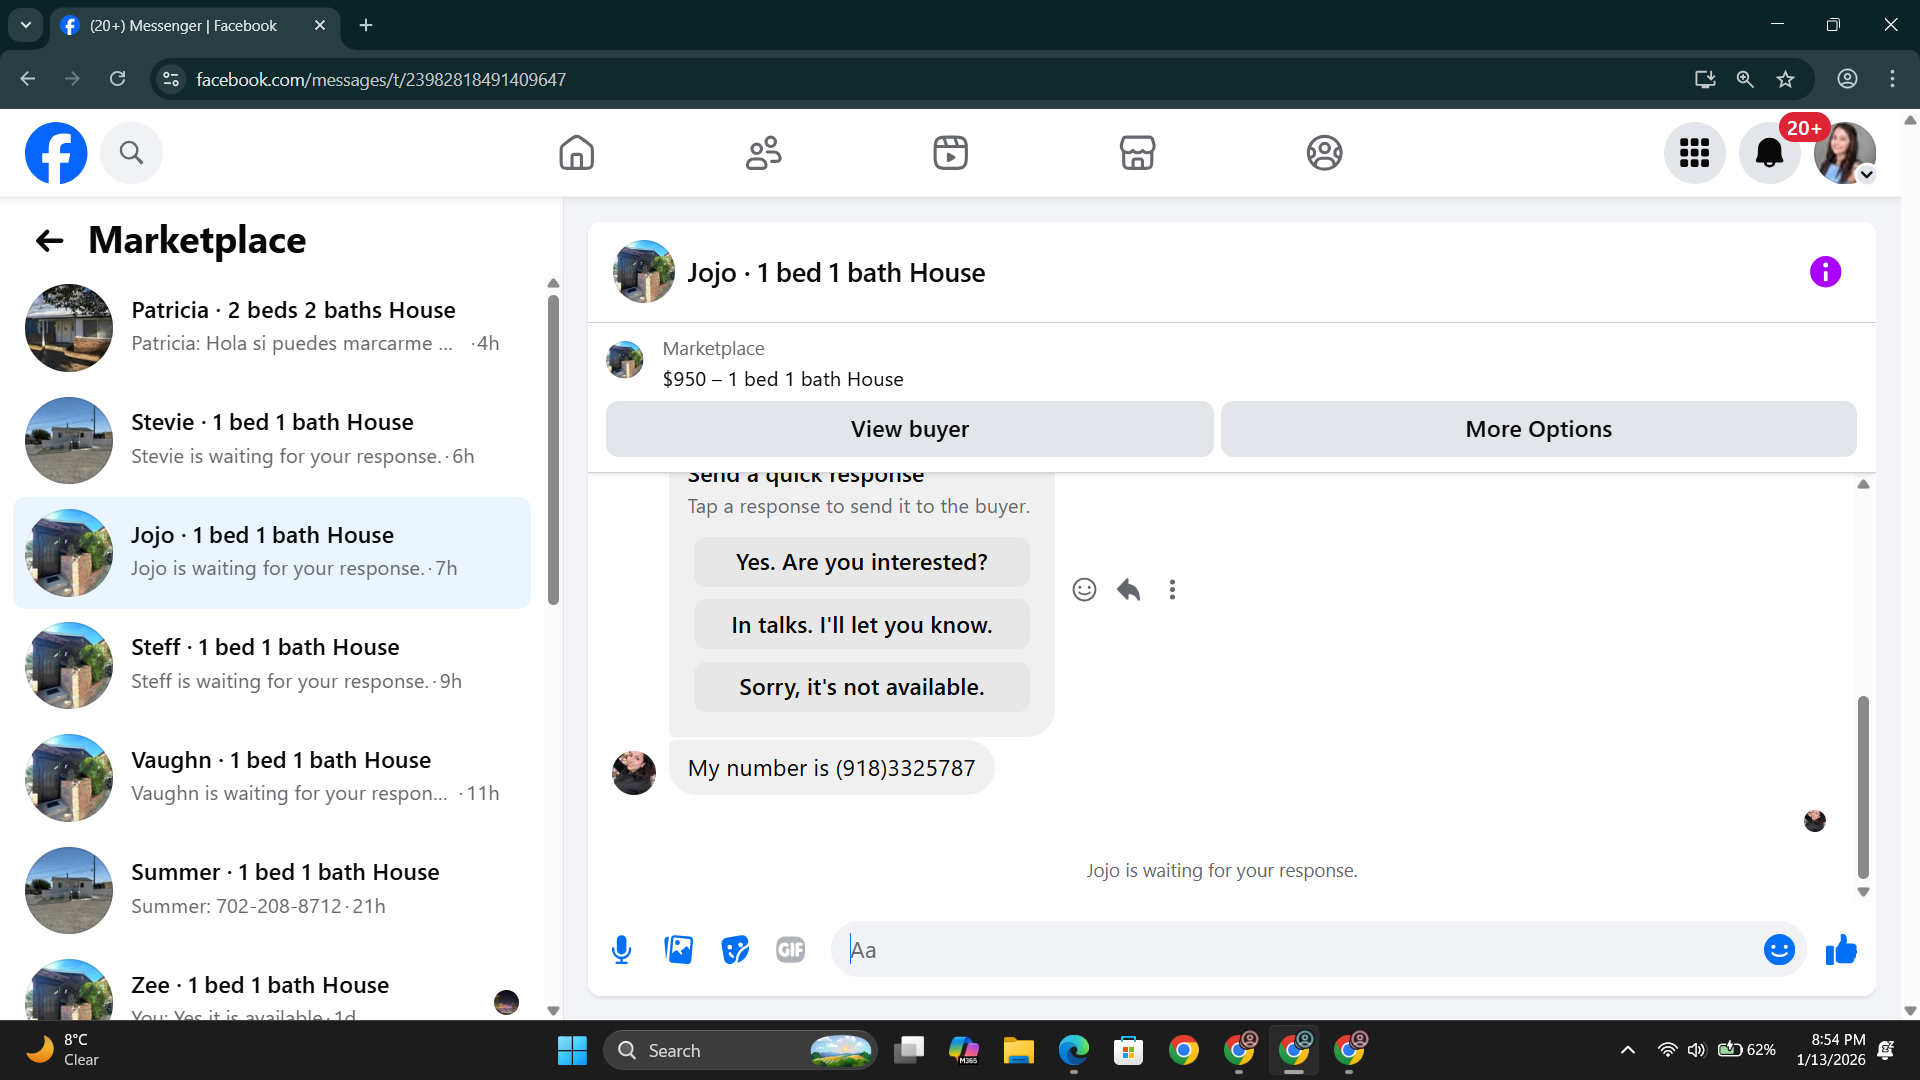Screen dimensions: 1920x1080
Task: Go to Marketplace tab in top navigation
Action: pyautogui.click(x=1137, y=153)
